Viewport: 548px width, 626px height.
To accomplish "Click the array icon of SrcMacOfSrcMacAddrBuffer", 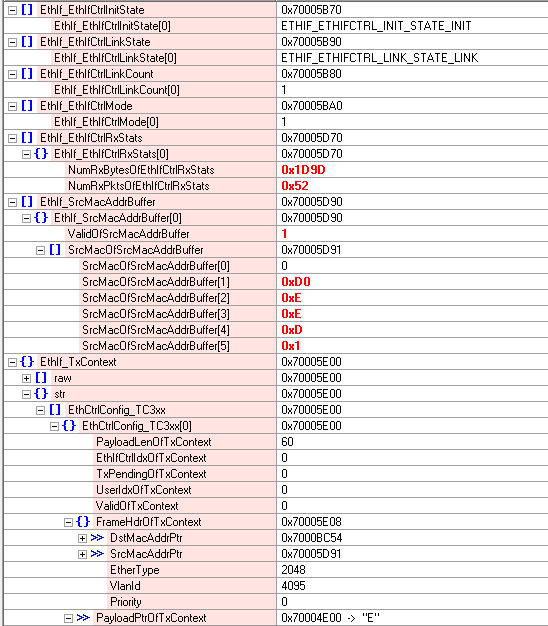I will (55, 250).
